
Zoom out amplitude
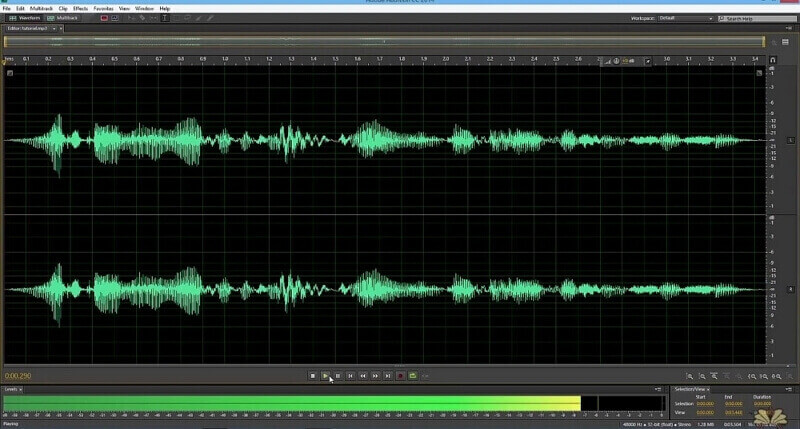click(702, 376)
